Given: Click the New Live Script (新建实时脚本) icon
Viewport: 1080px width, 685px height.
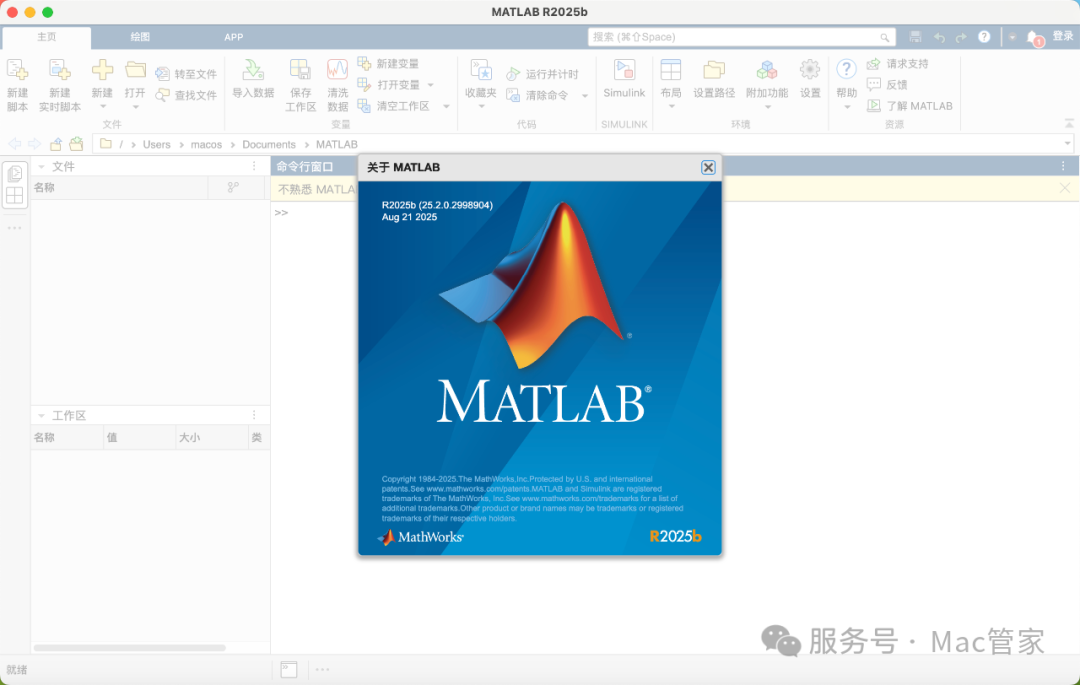Looking at the screenshot, I should (x=60, y=70).
